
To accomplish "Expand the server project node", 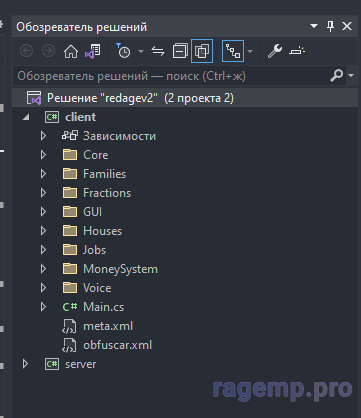I will [25, 364].
